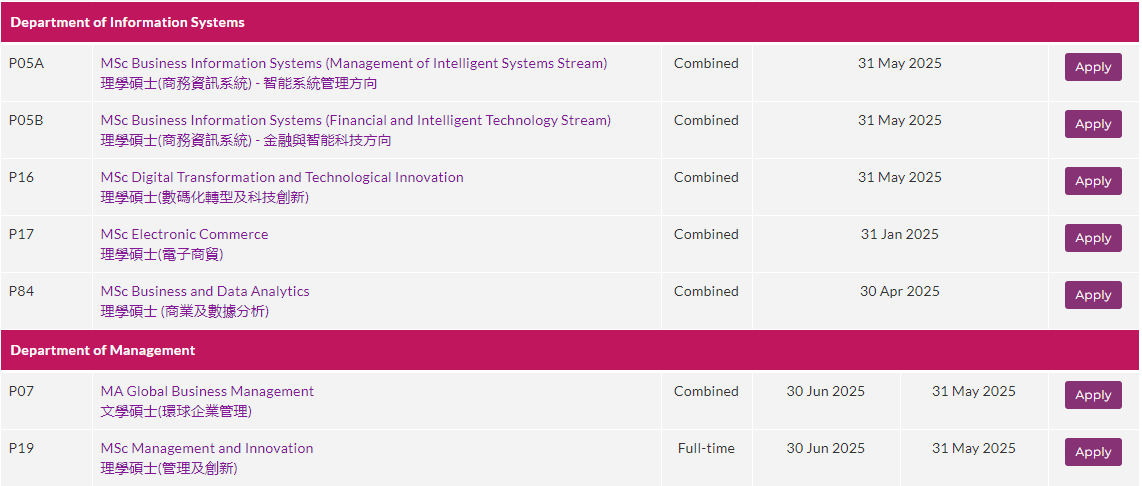Select the P84 programme code cell
This screenshot has height=486, width=1142.
(x=47, y=301)
